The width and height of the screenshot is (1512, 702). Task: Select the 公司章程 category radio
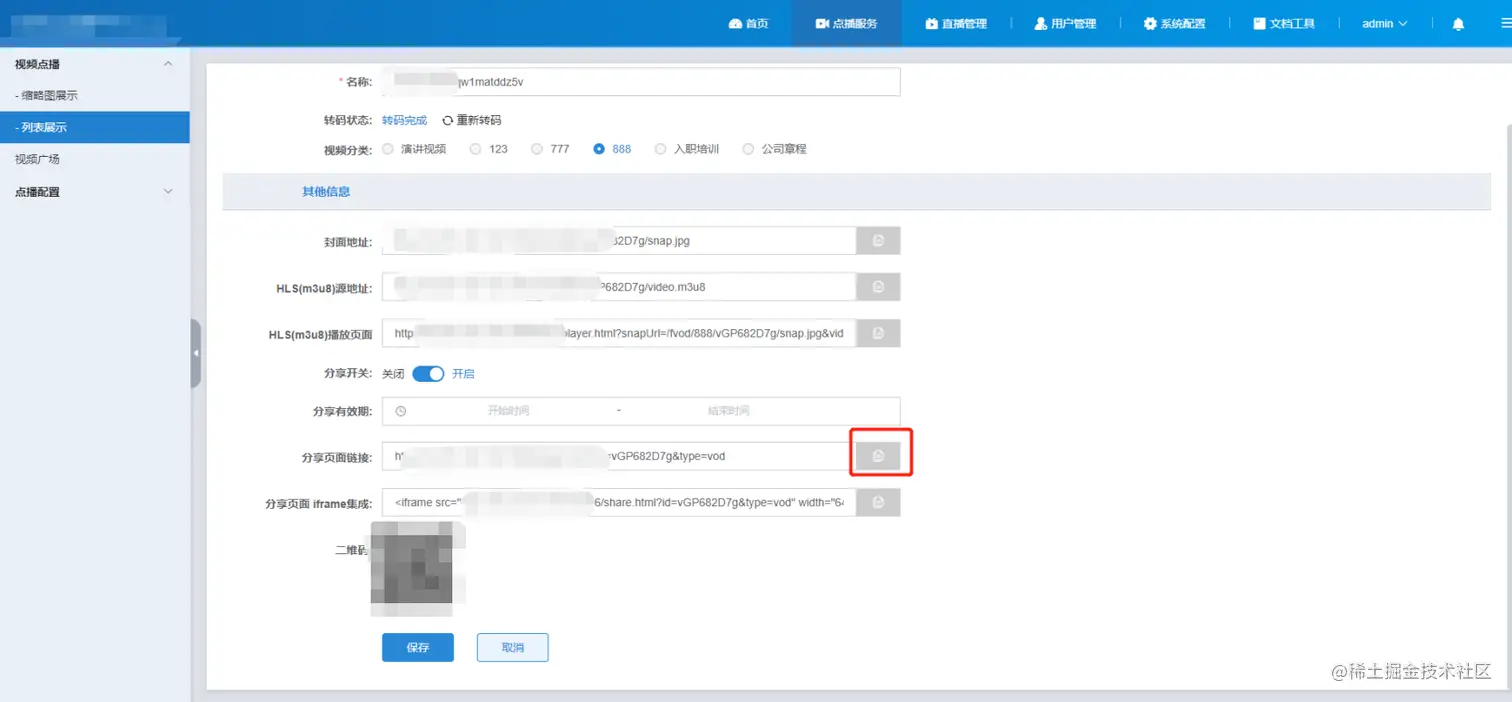click(748, 149)
